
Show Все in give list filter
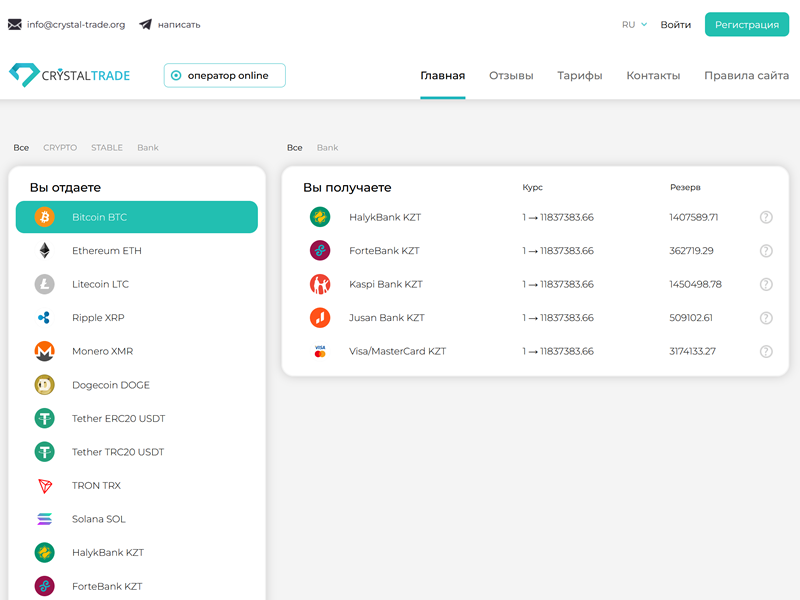pyautogui.click(x=21, y=147)
